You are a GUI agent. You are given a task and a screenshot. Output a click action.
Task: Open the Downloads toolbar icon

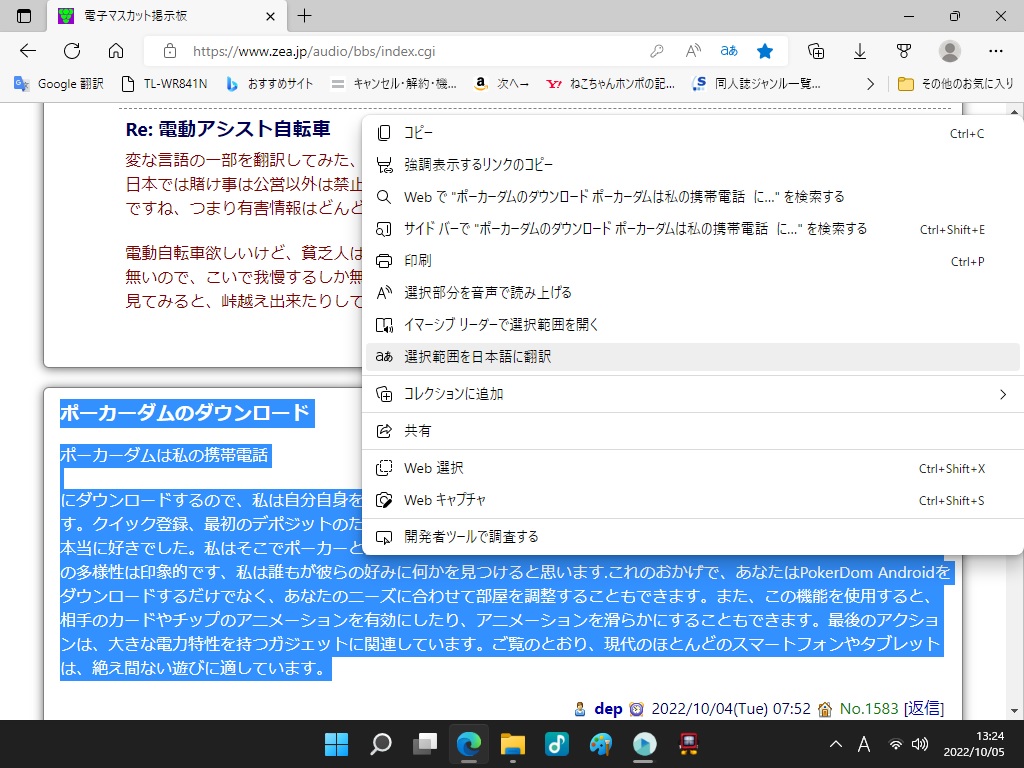(860, 51)
